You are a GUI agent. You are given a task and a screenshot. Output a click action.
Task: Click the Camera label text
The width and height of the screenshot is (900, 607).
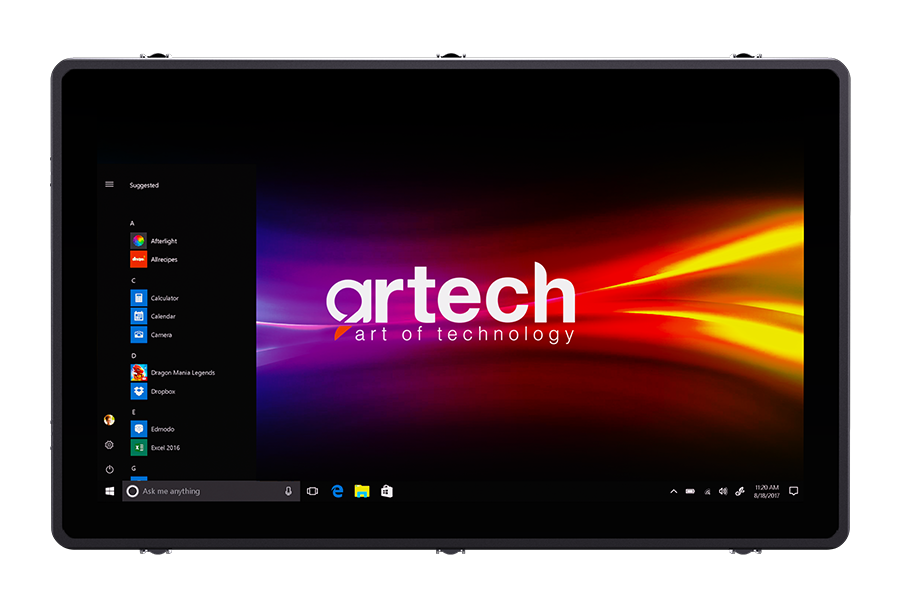(161, 334)
